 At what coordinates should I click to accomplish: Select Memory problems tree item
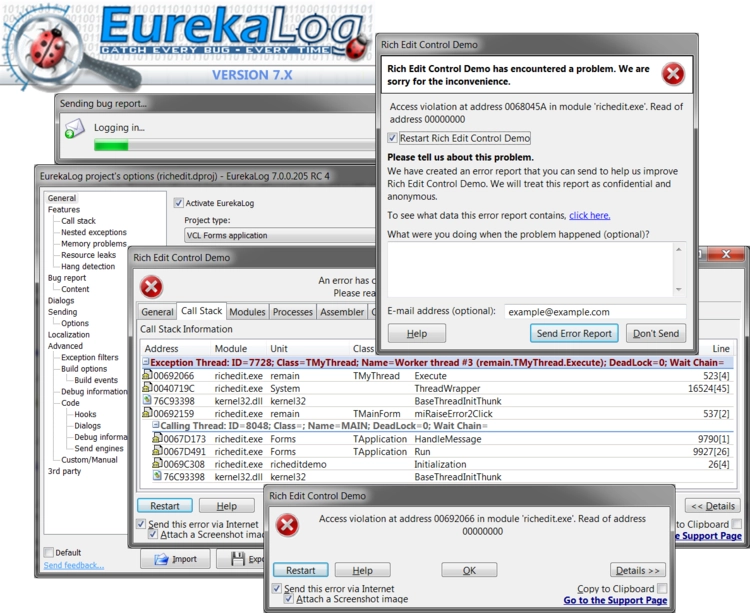[x=94, y=244]
